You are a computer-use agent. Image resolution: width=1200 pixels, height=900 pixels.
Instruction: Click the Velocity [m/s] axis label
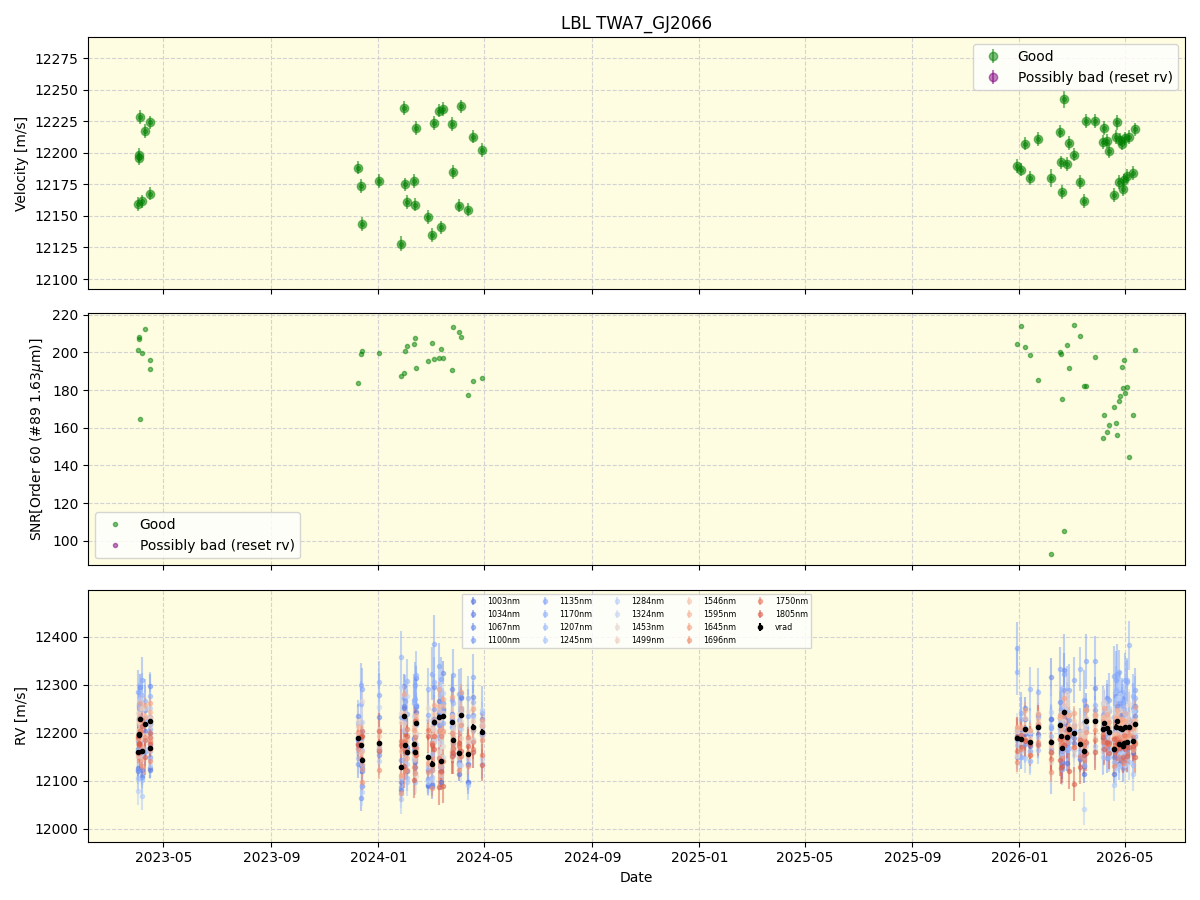click(x=21, y=163)
